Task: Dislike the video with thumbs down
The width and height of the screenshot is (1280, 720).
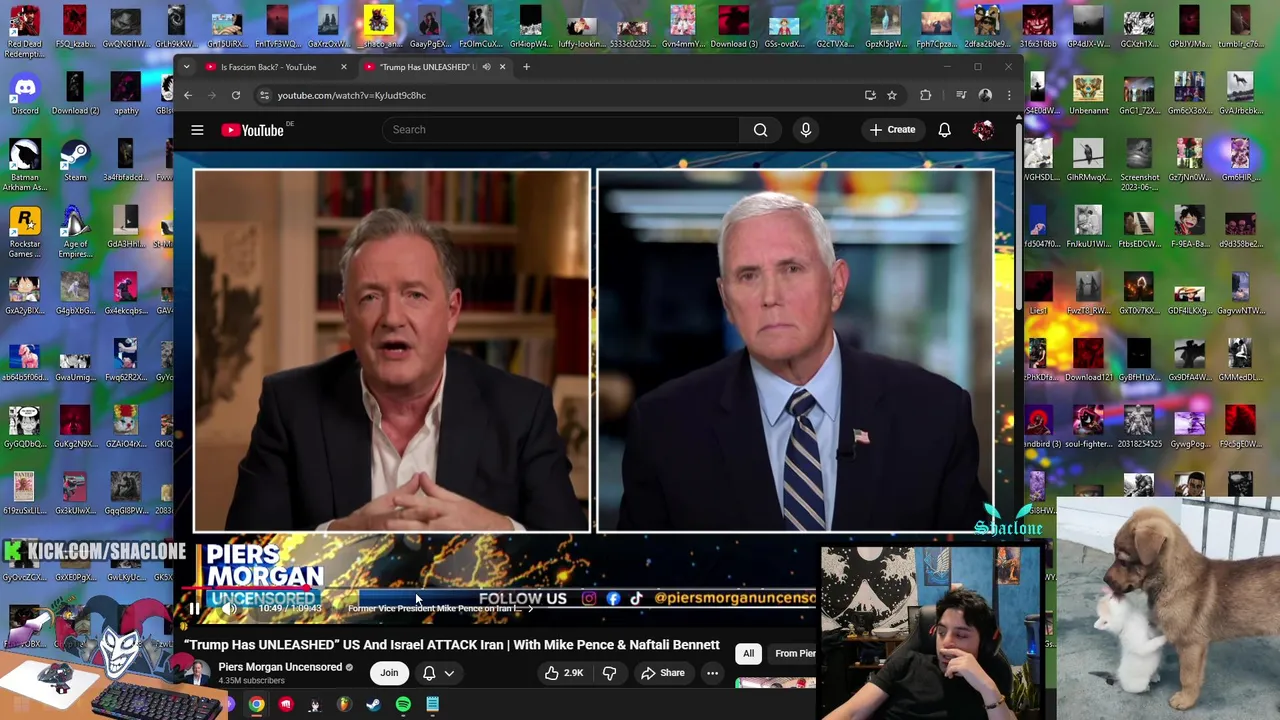Action: (609, 673)
